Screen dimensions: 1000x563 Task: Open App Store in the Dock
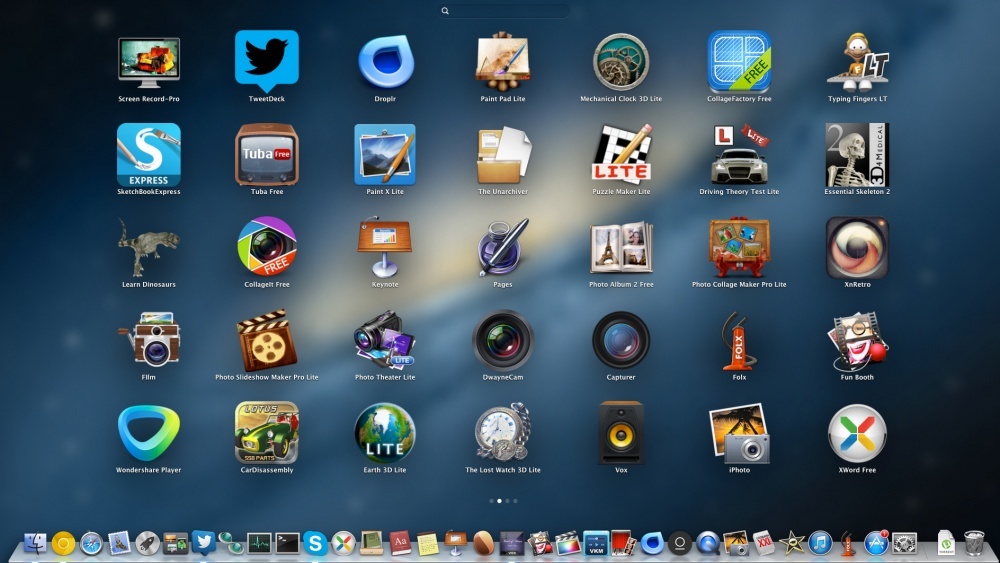point(876,543)
